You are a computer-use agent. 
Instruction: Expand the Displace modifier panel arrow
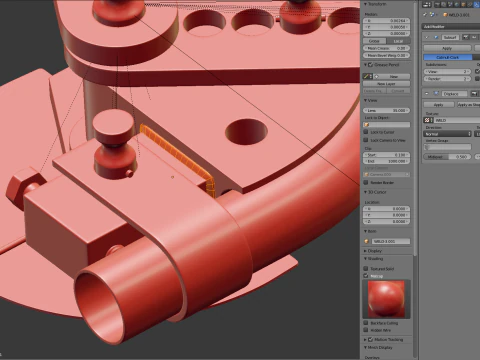[427, 94]
